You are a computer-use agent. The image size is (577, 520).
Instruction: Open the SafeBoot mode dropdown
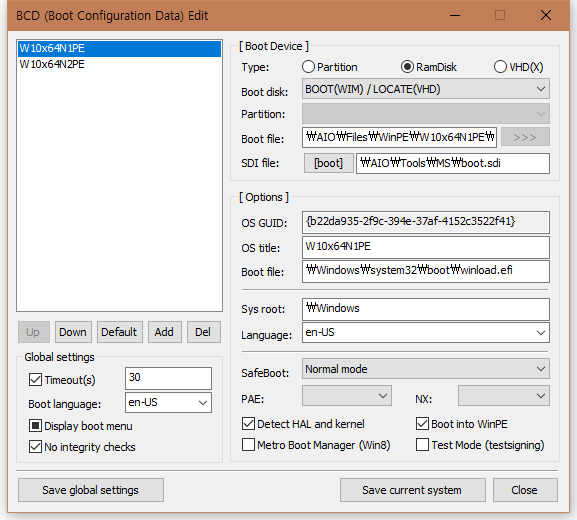(426, 369)
